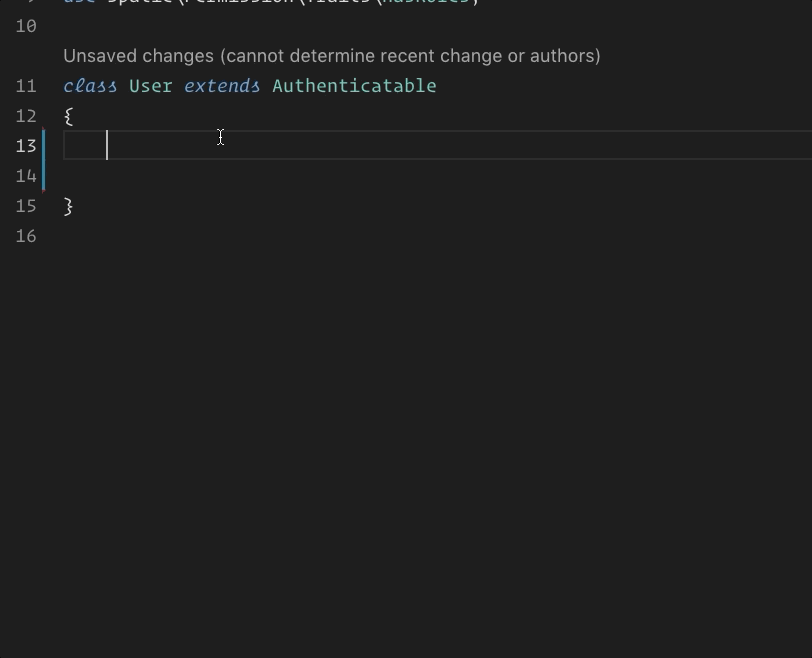Click the blue change indicator beside line 13
This screenshot has height=658, width=812.
[x=44, y=145]
